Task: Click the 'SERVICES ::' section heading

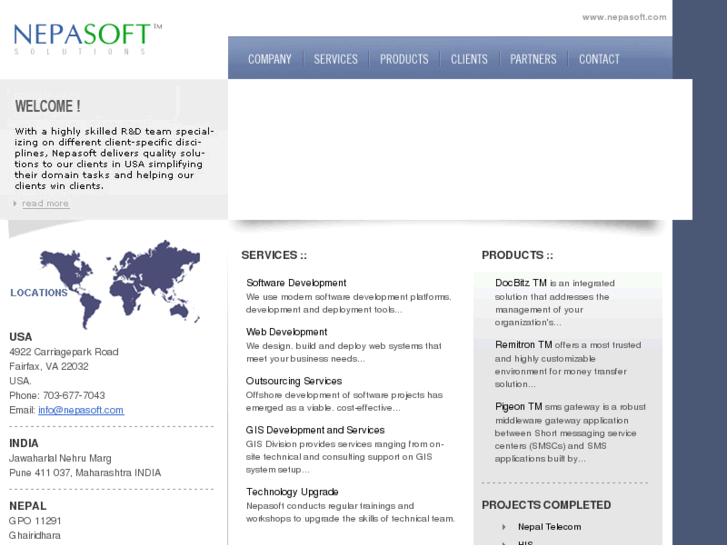Action: tap(274, 255)
